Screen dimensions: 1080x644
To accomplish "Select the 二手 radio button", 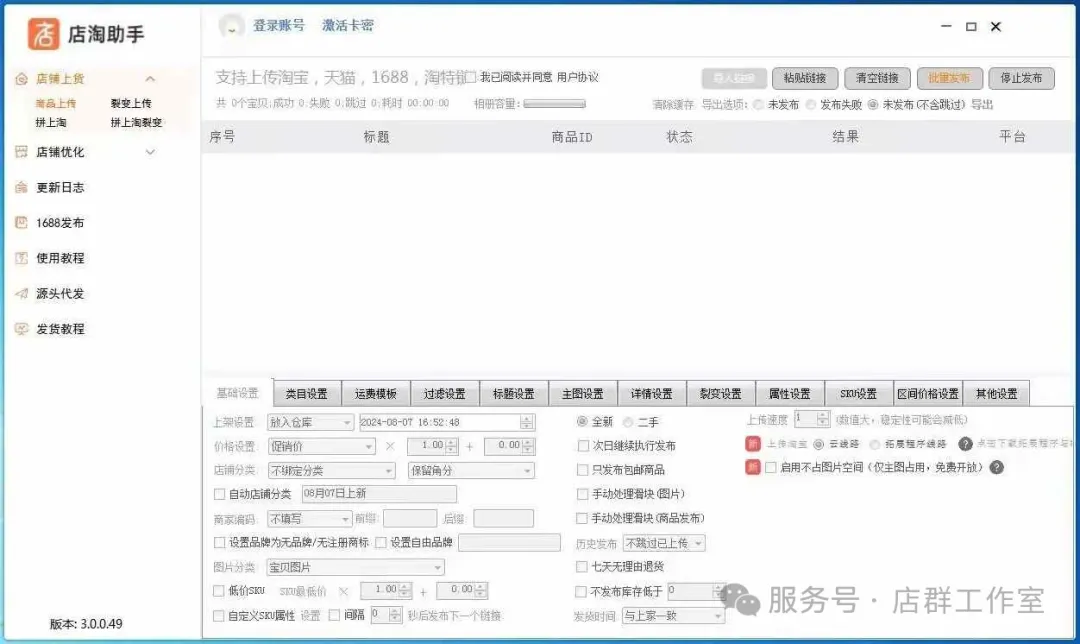I will (x=628, y=422).
